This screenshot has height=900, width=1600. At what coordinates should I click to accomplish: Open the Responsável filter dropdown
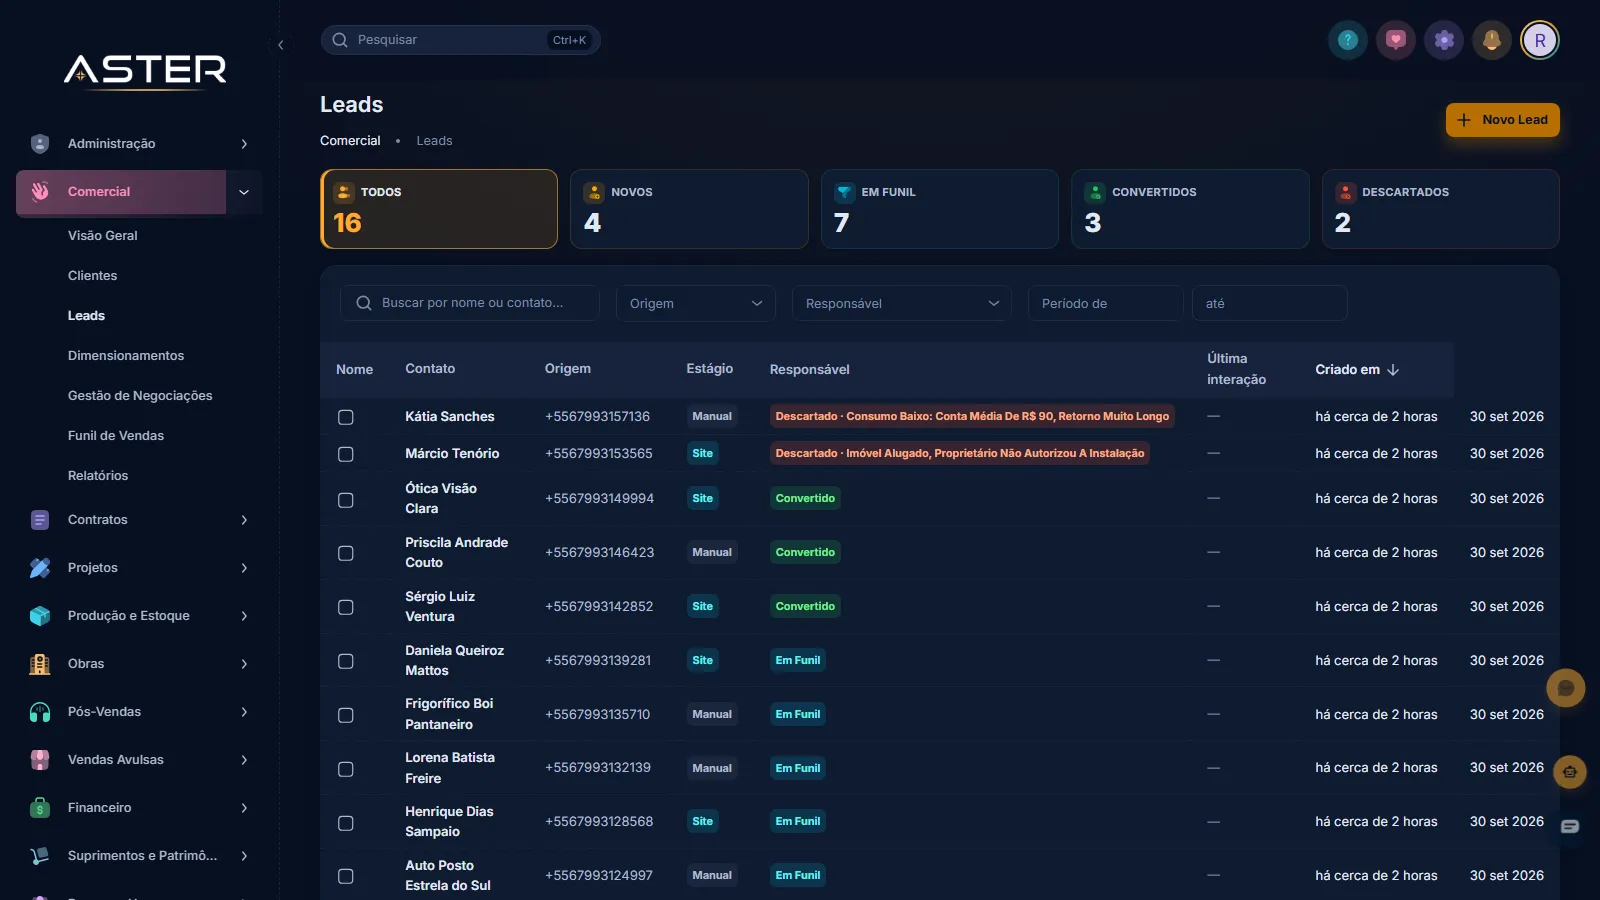pyautogui.click(x=902, y=303)
